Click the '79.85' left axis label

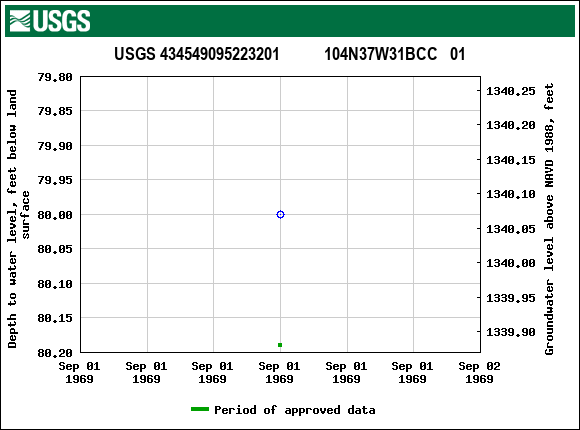tap(55, 111)
